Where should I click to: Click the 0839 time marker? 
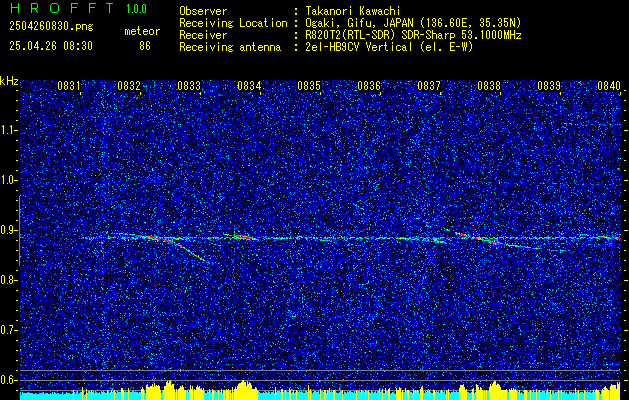point(549,85)
